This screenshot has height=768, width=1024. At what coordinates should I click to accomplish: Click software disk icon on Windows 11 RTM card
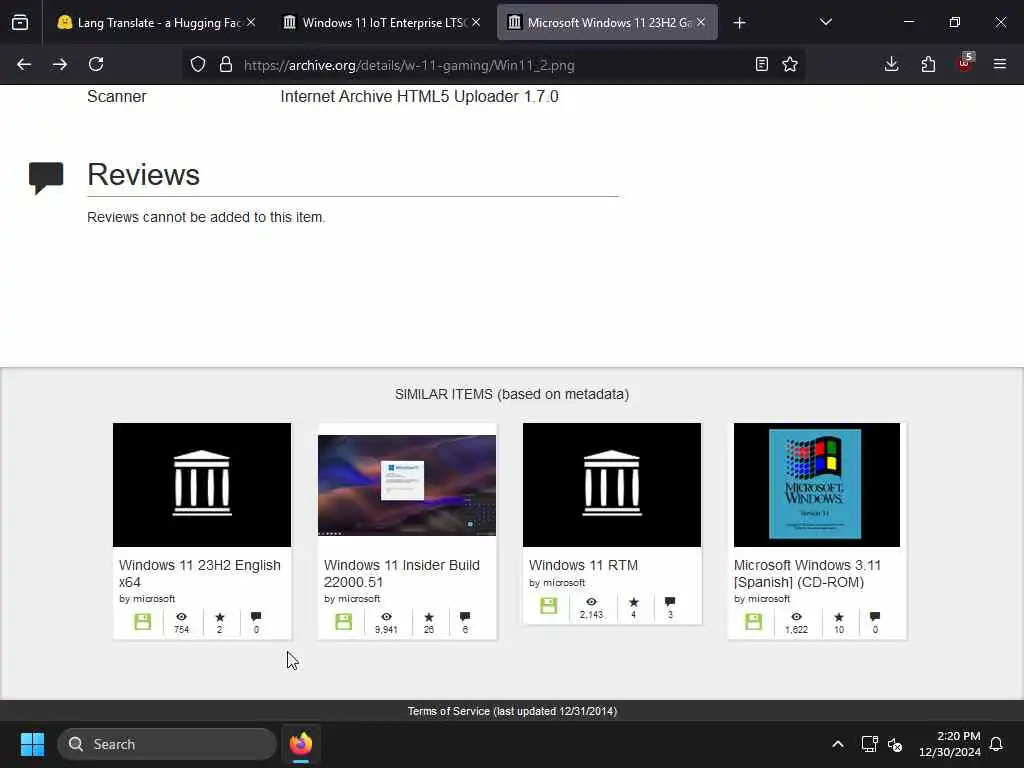click(549, 605)
